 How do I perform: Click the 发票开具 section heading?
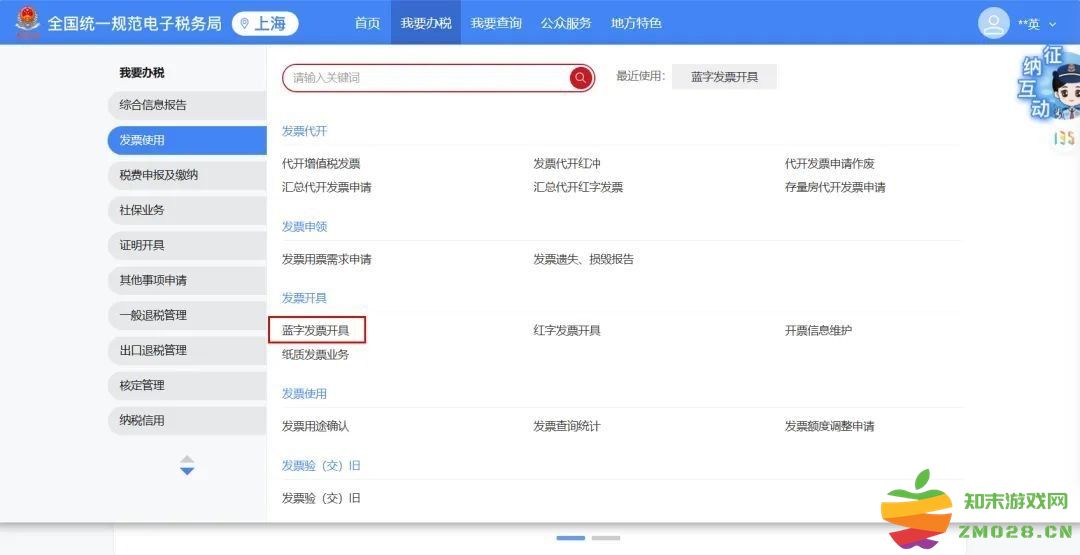(x=304, y=297)
